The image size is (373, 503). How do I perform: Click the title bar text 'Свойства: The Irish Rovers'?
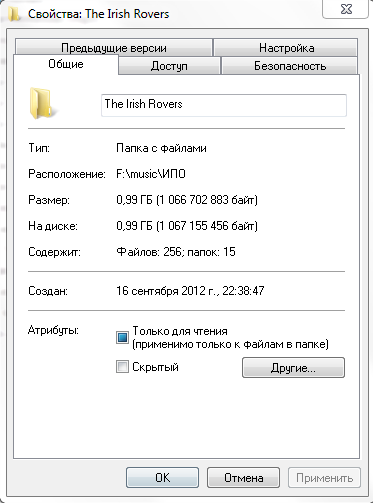(x=99, y=14)
